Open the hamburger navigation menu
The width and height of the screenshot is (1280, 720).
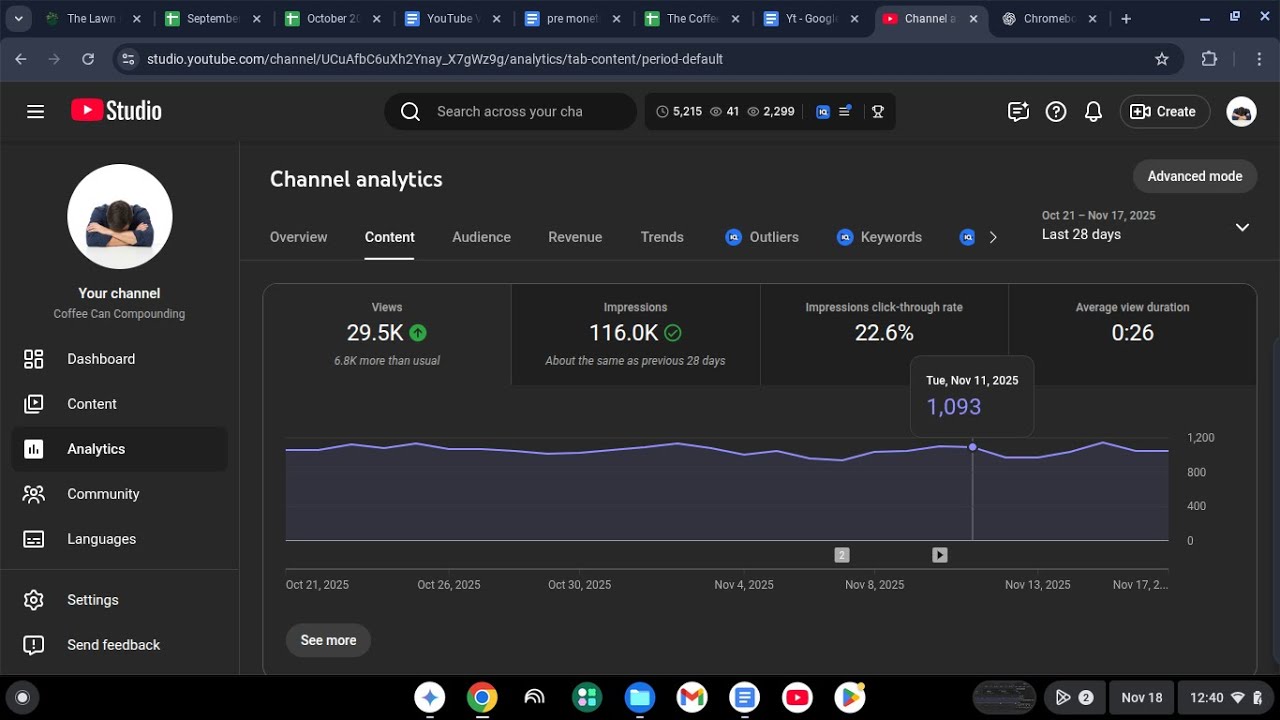36,111
